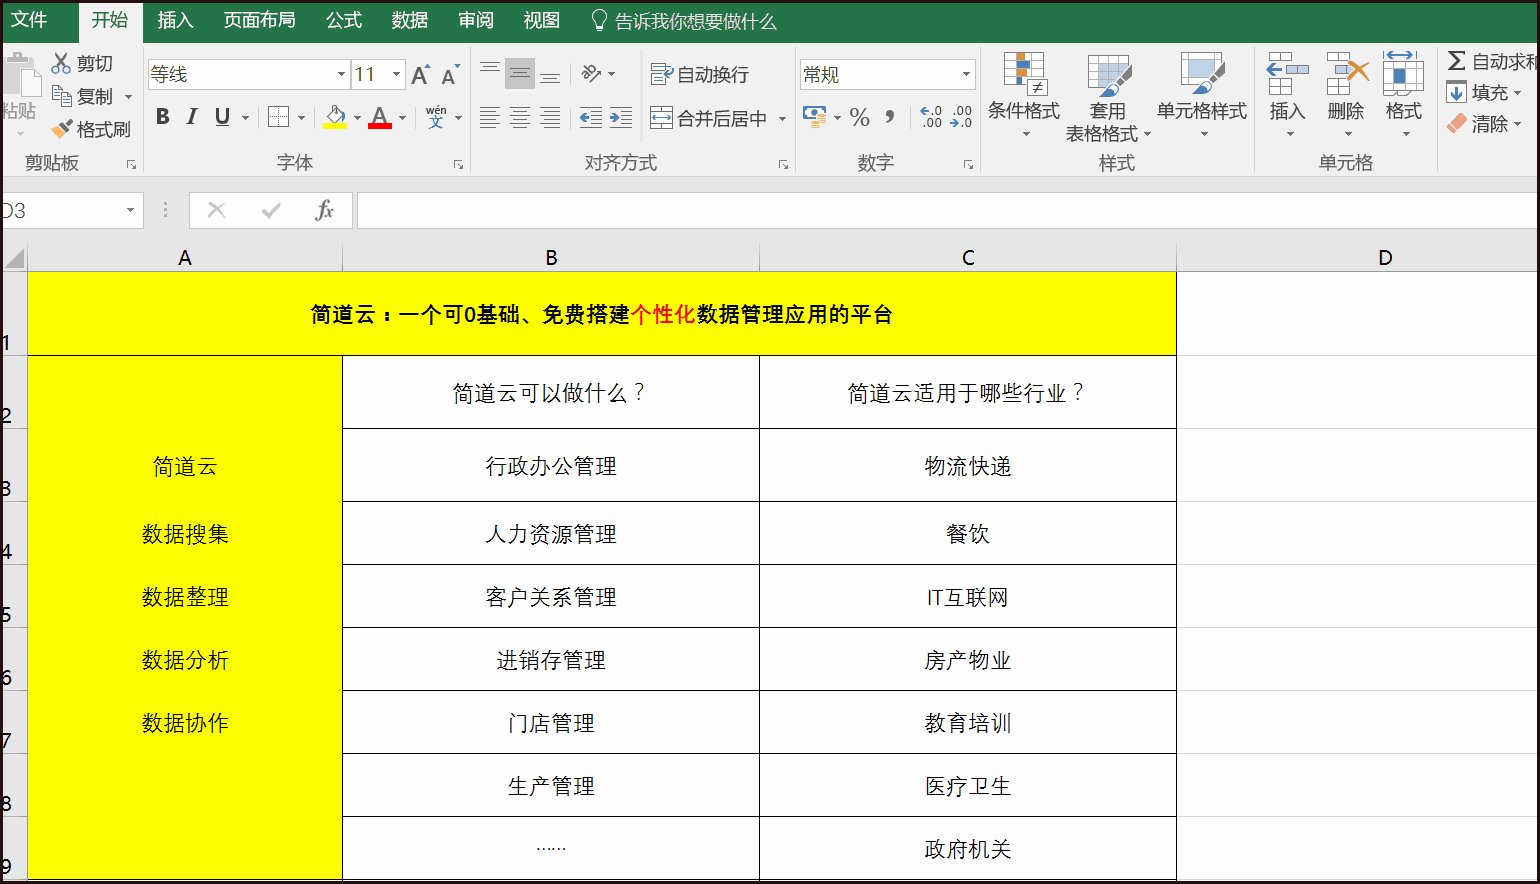Open the font name dropdown 等线
The width and height of the screenshot is (1540, 884).
point(341,74)
